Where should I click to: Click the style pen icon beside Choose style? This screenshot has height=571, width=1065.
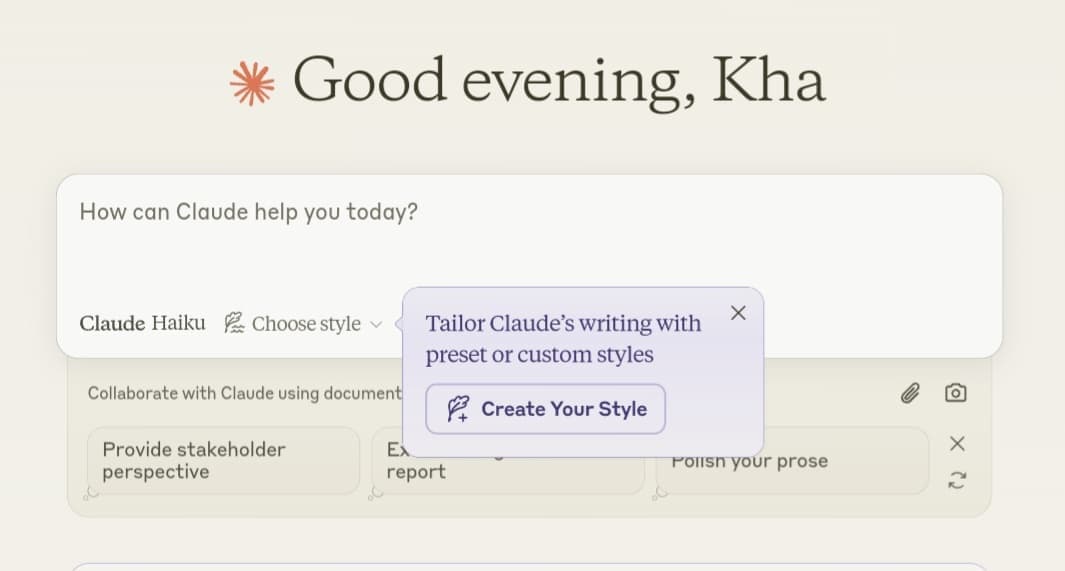point(235,323)
